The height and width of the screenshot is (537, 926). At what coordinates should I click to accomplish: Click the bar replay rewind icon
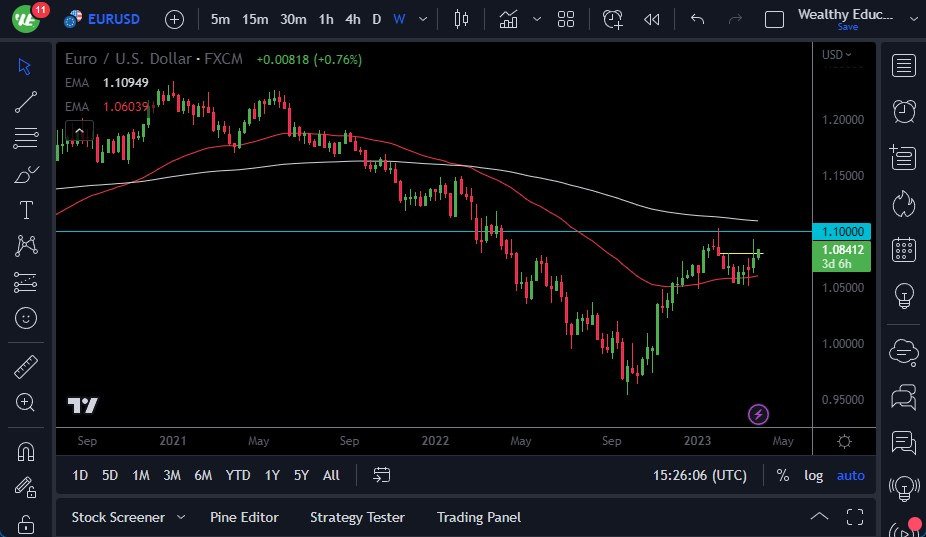tap(651, 19)
